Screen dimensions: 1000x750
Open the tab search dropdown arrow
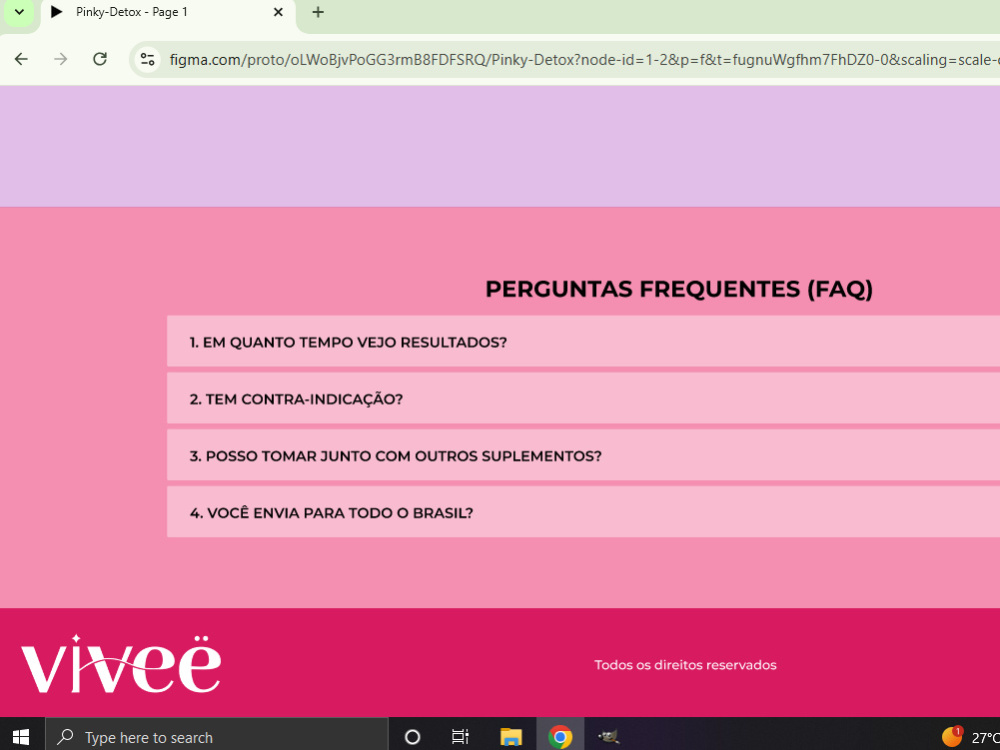coord(19,11)
